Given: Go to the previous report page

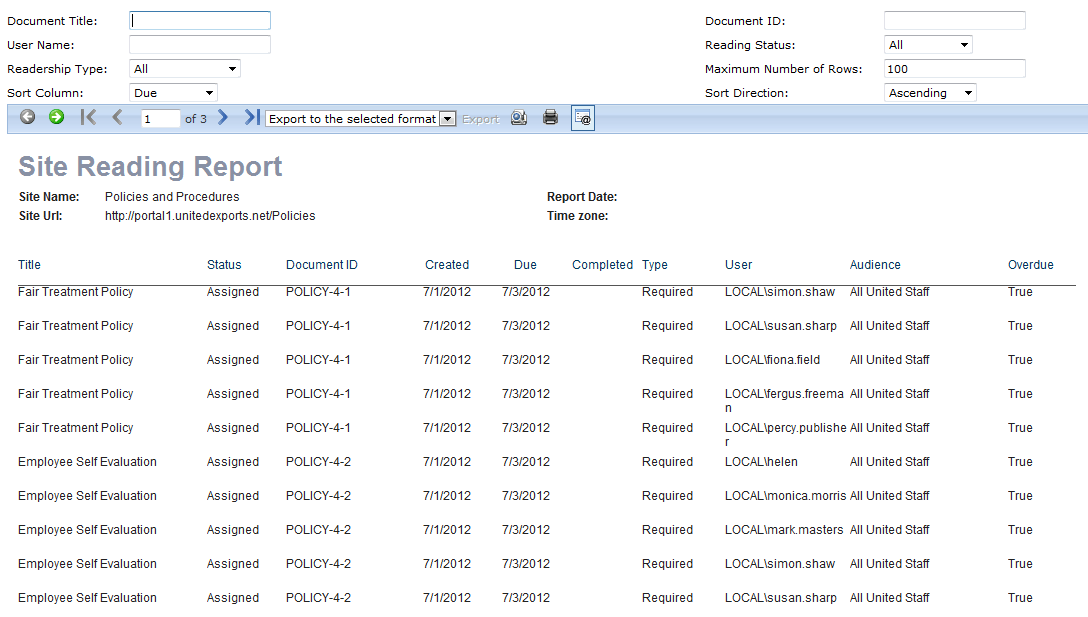Looking at the screenshot, I should (117, 117).
